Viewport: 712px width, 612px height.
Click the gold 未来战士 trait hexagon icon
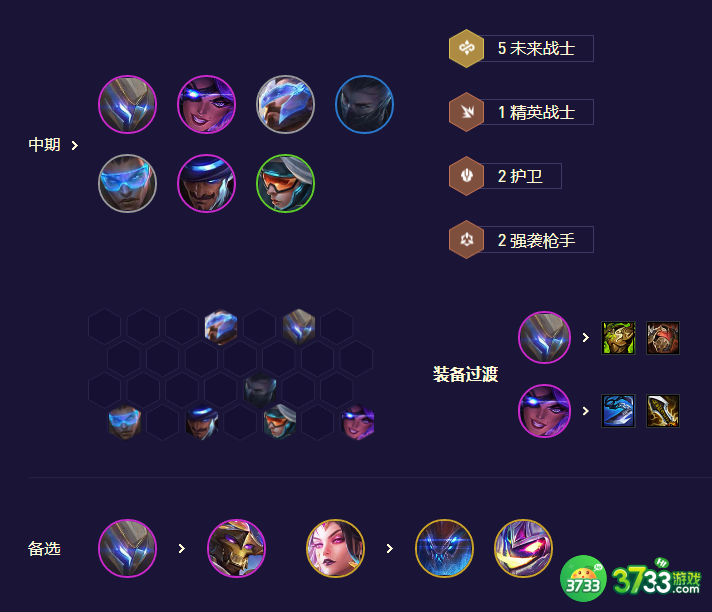tap(466, 48)
